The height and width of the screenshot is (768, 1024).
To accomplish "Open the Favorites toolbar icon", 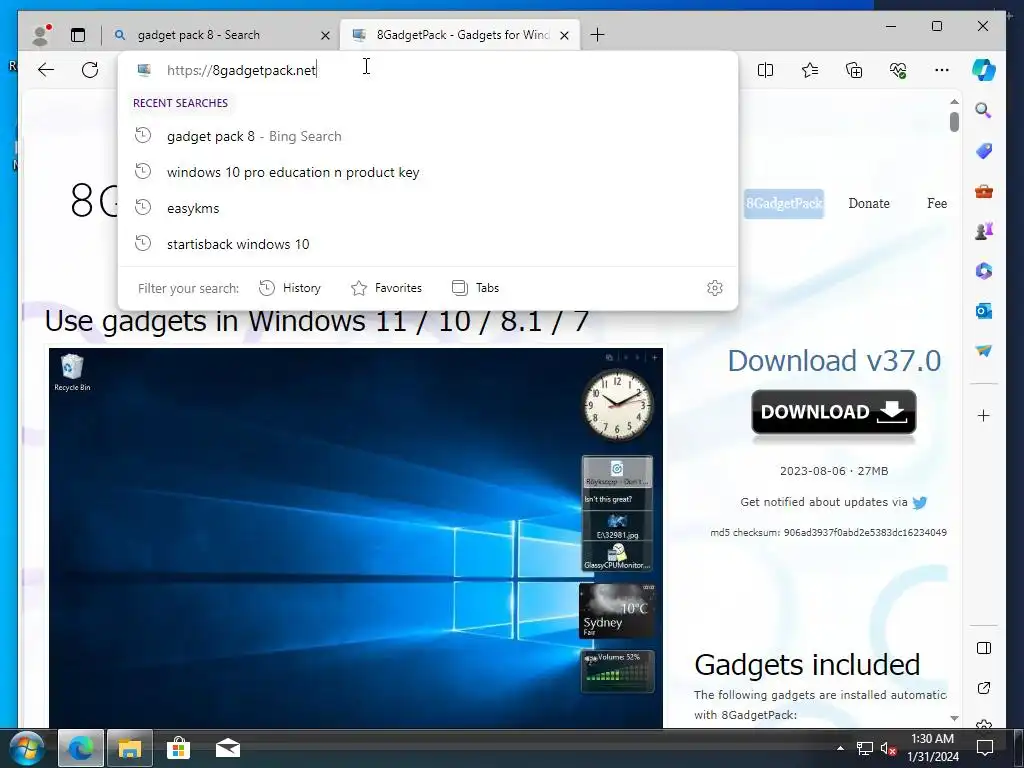I will point(810,70).
